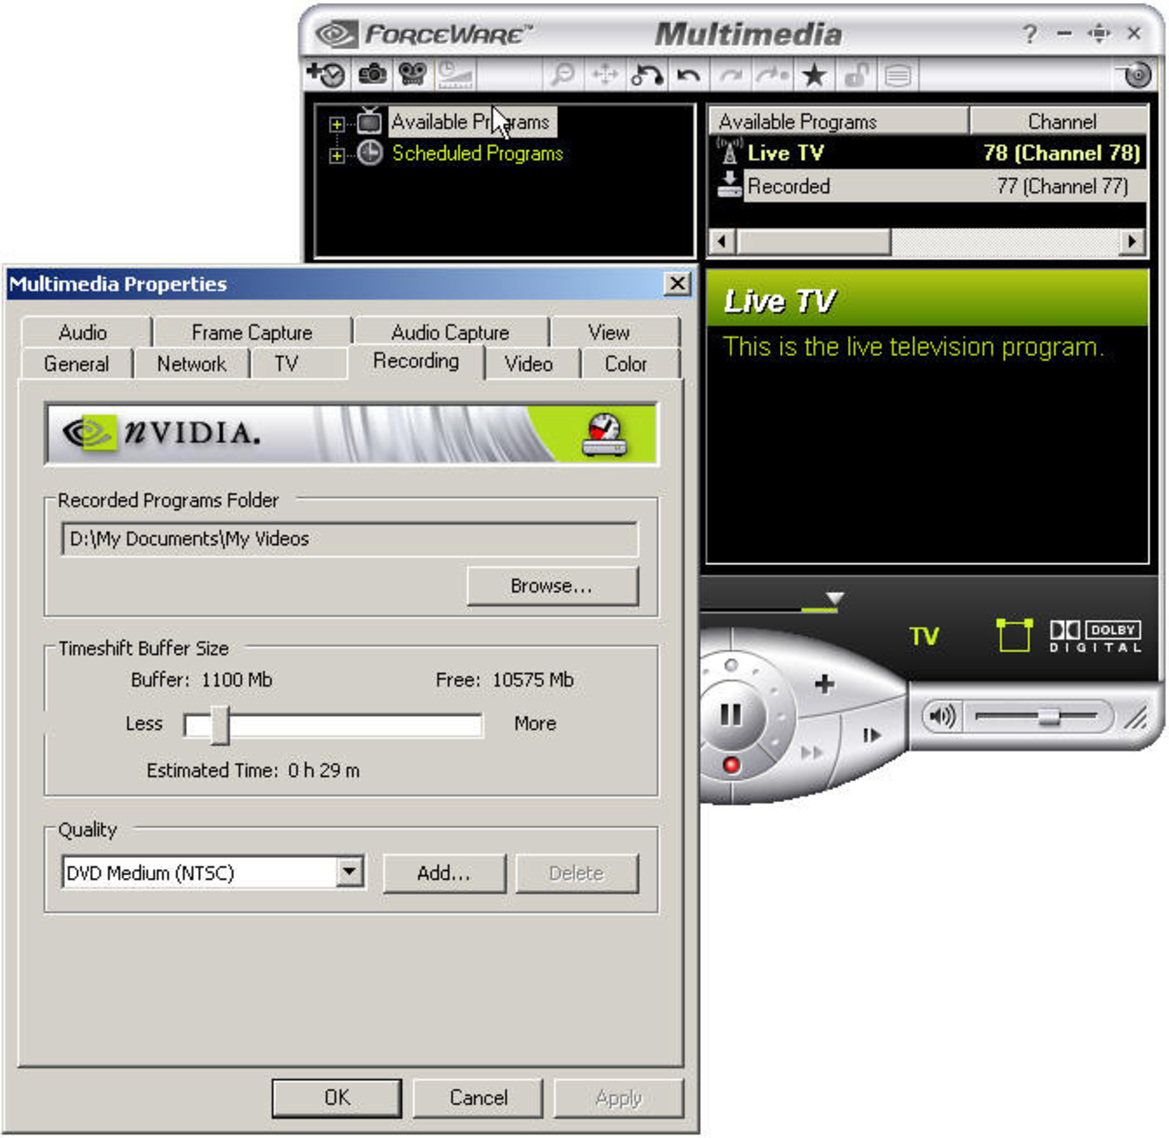Click the looping arrow with dots icon

646,75
